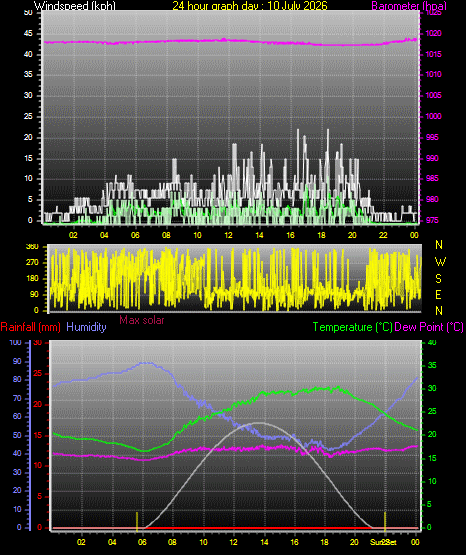Click the yellow sunset marker near Sun2Set

[385, 521]
